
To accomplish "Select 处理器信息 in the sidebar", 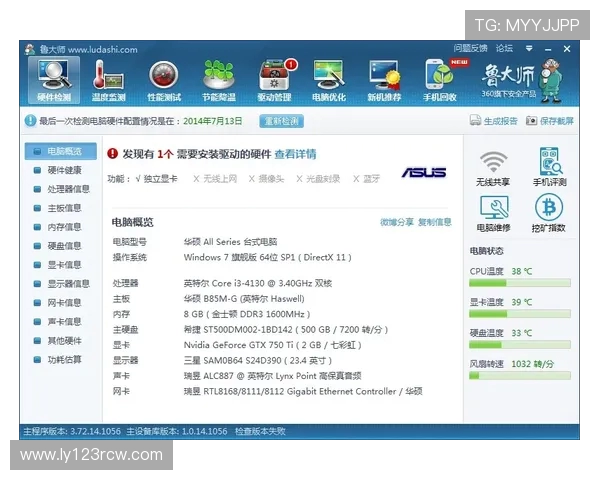I will (x=62, y=189).
